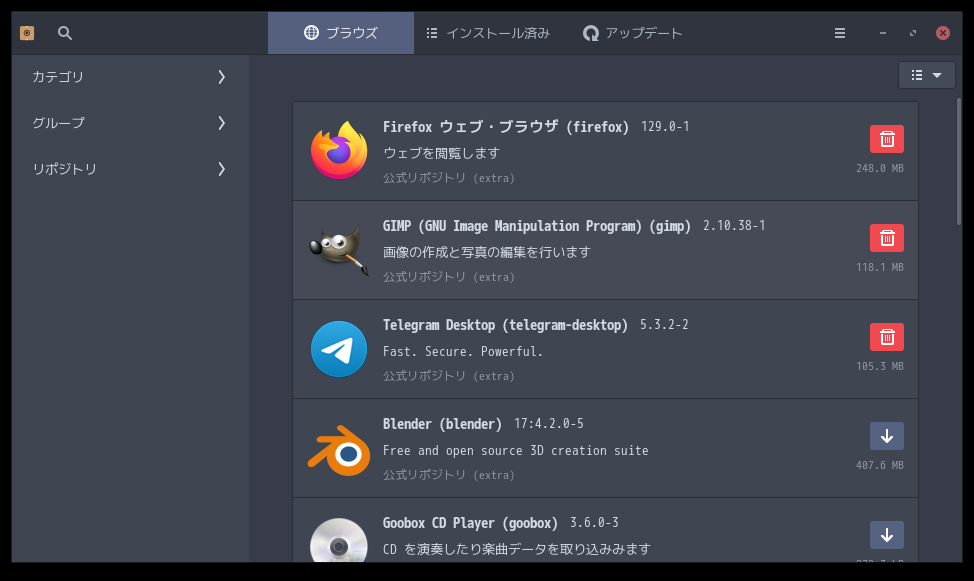Open the list view mode dropdown
This screenshot has width=974, height=581.
click(x=926, y=75)
